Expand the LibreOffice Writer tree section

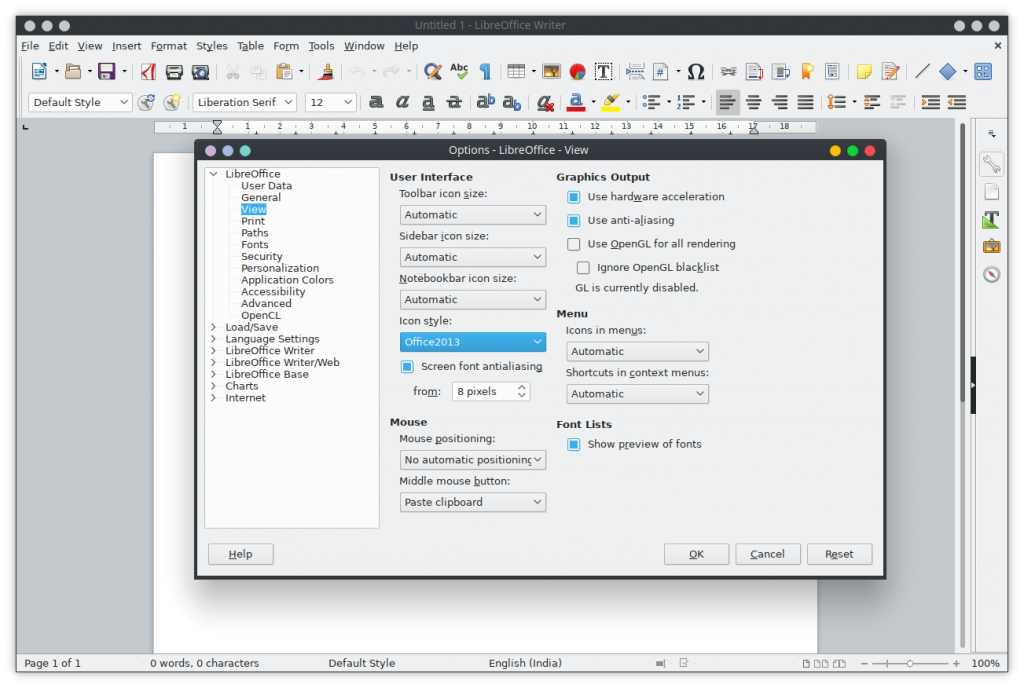213,350
